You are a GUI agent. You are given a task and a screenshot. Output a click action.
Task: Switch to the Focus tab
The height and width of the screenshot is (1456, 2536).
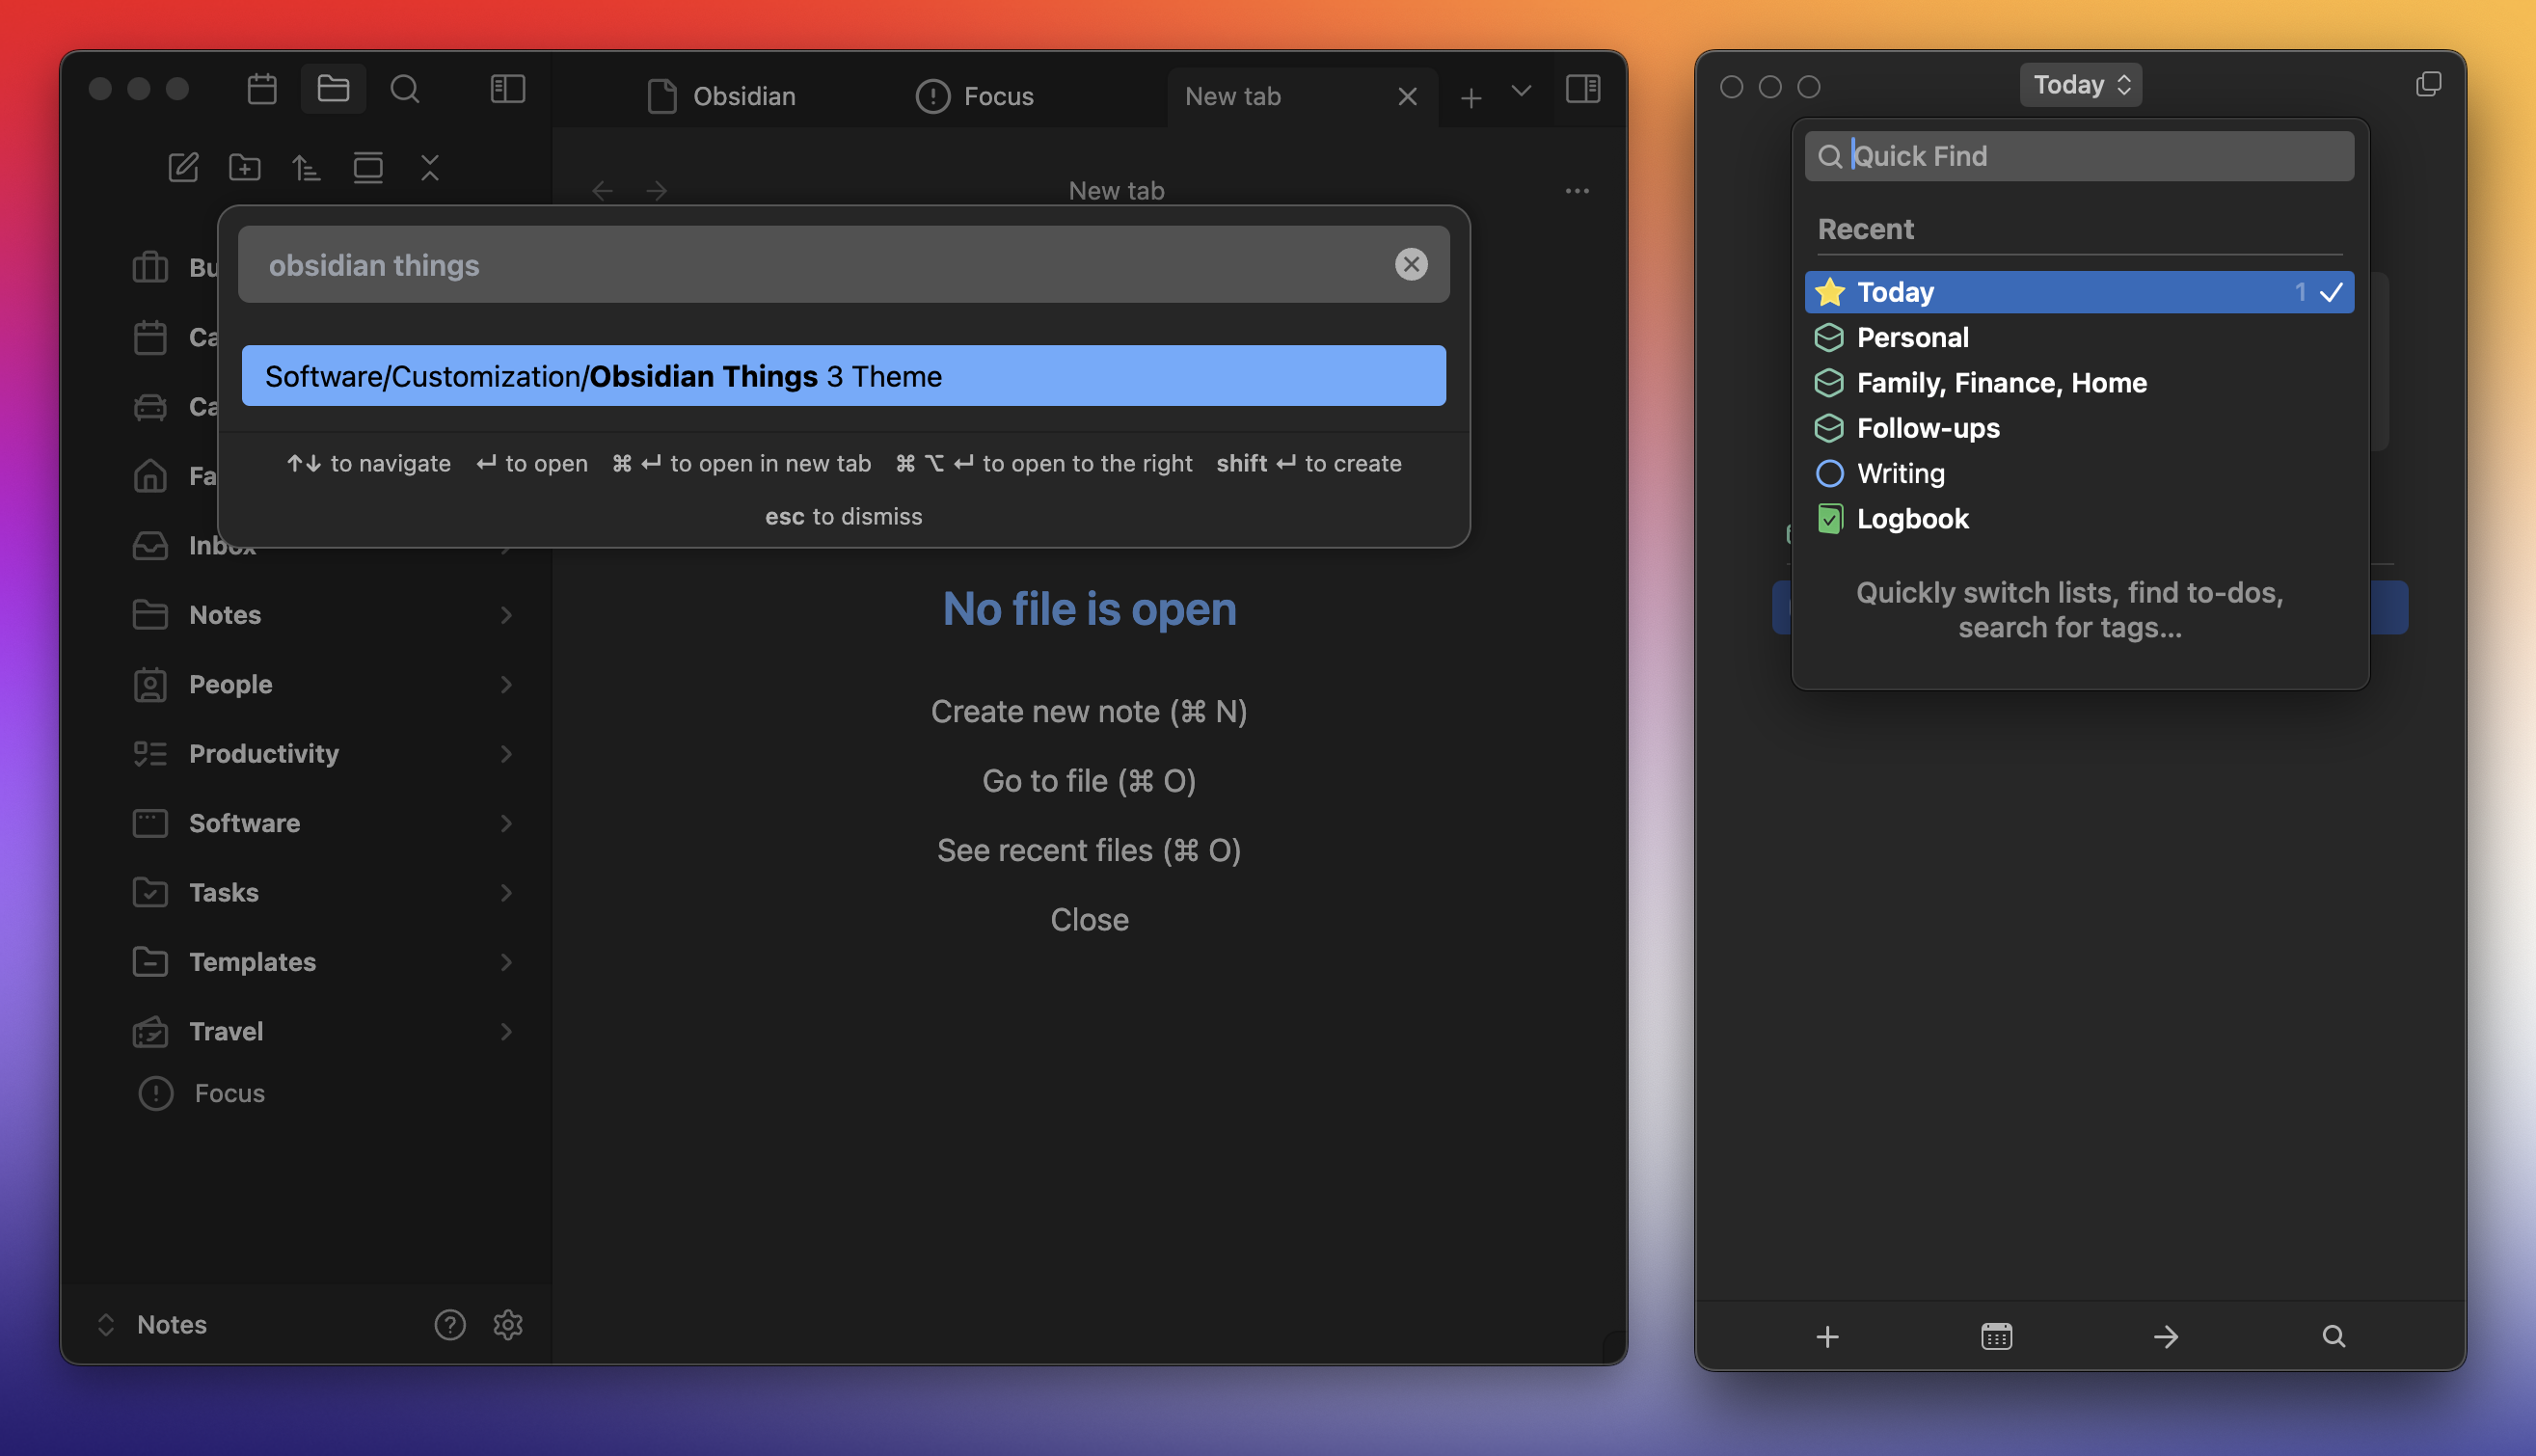[975, 96]
